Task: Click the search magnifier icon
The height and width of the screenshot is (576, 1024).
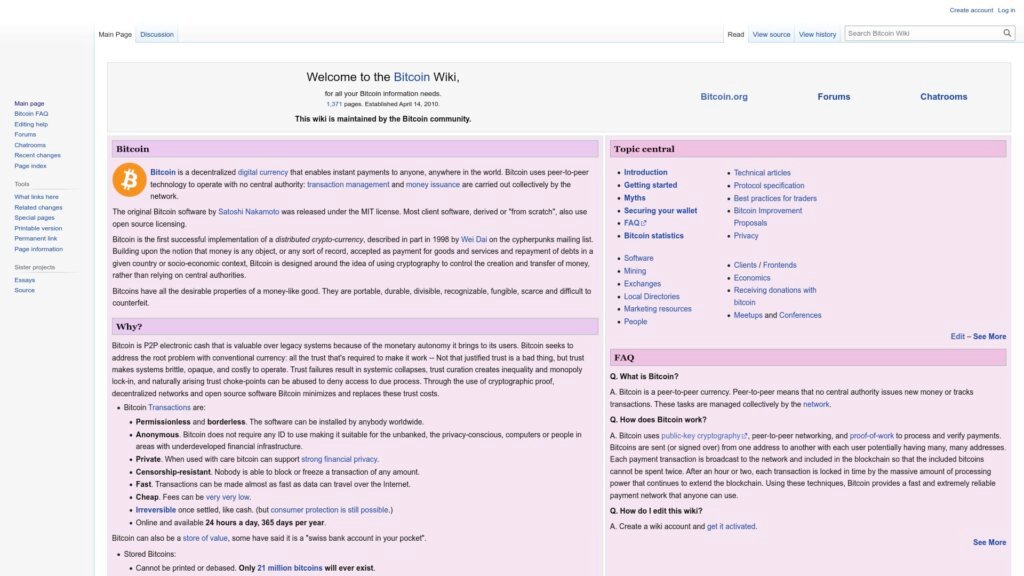Action: point(1007,33)
